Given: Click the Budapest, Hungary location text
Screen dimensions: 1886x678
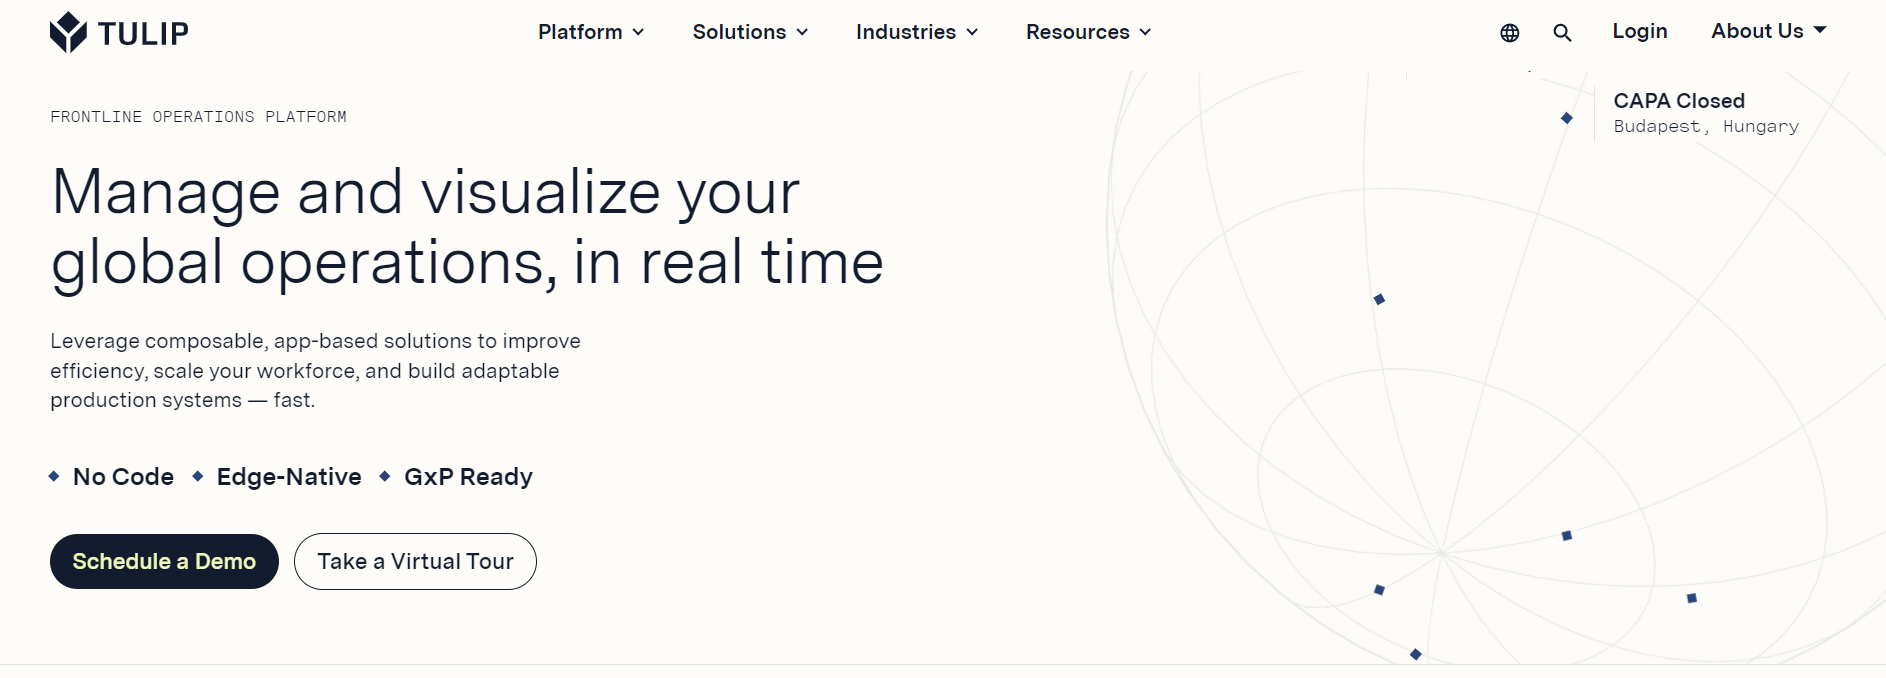Looking at the screenshot, I should (1705, 127).
